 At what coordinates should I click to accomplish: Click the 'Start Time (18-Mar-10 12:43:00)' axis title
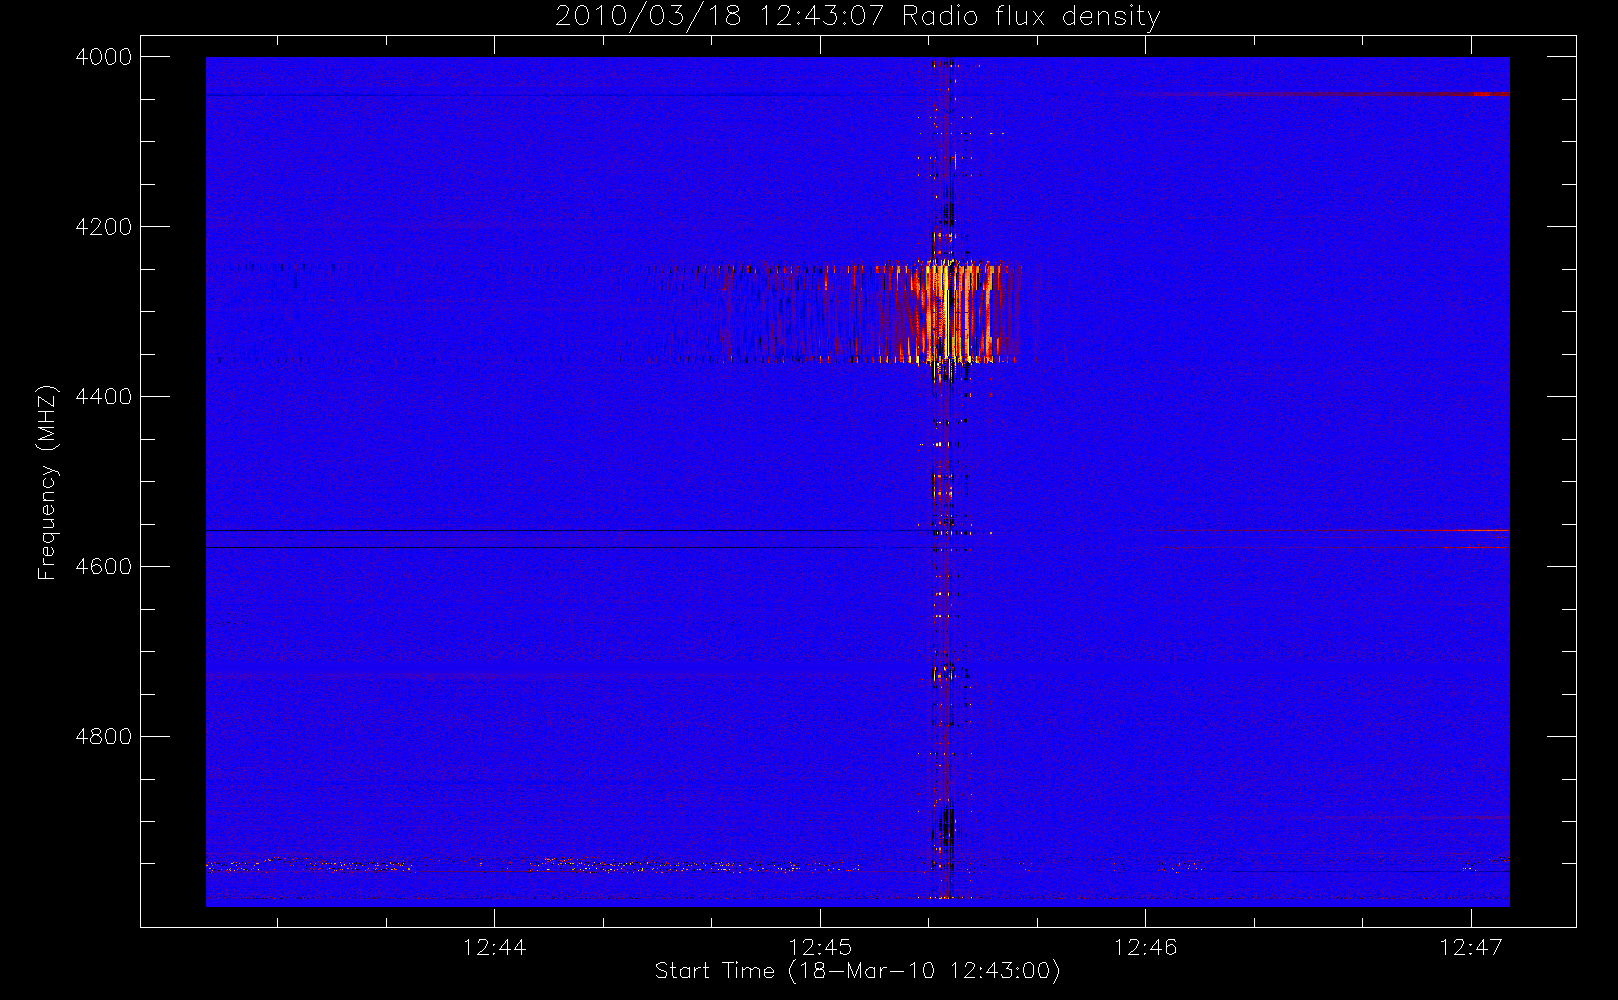point(858,971)
